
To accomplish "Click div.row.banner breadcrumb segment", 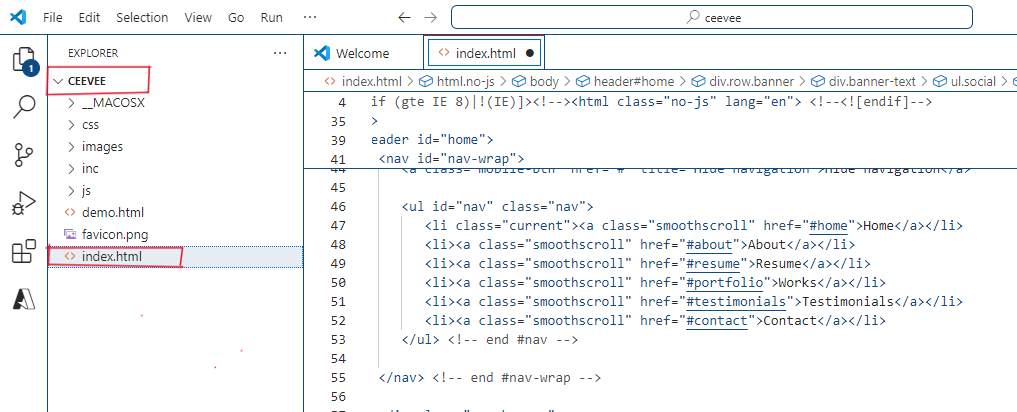I will [751, 81].
